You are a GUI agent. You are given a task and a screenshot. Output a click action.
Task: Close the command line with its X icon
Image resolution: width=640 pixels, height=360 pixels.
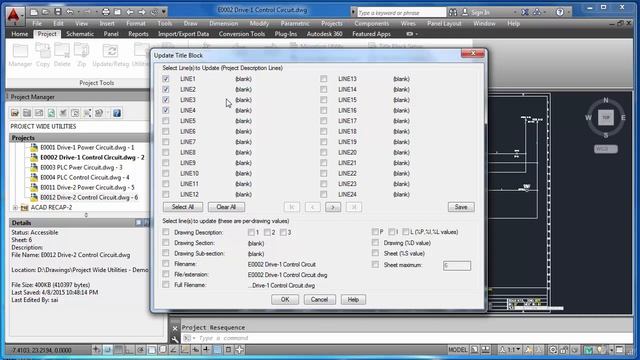(175, 328)
